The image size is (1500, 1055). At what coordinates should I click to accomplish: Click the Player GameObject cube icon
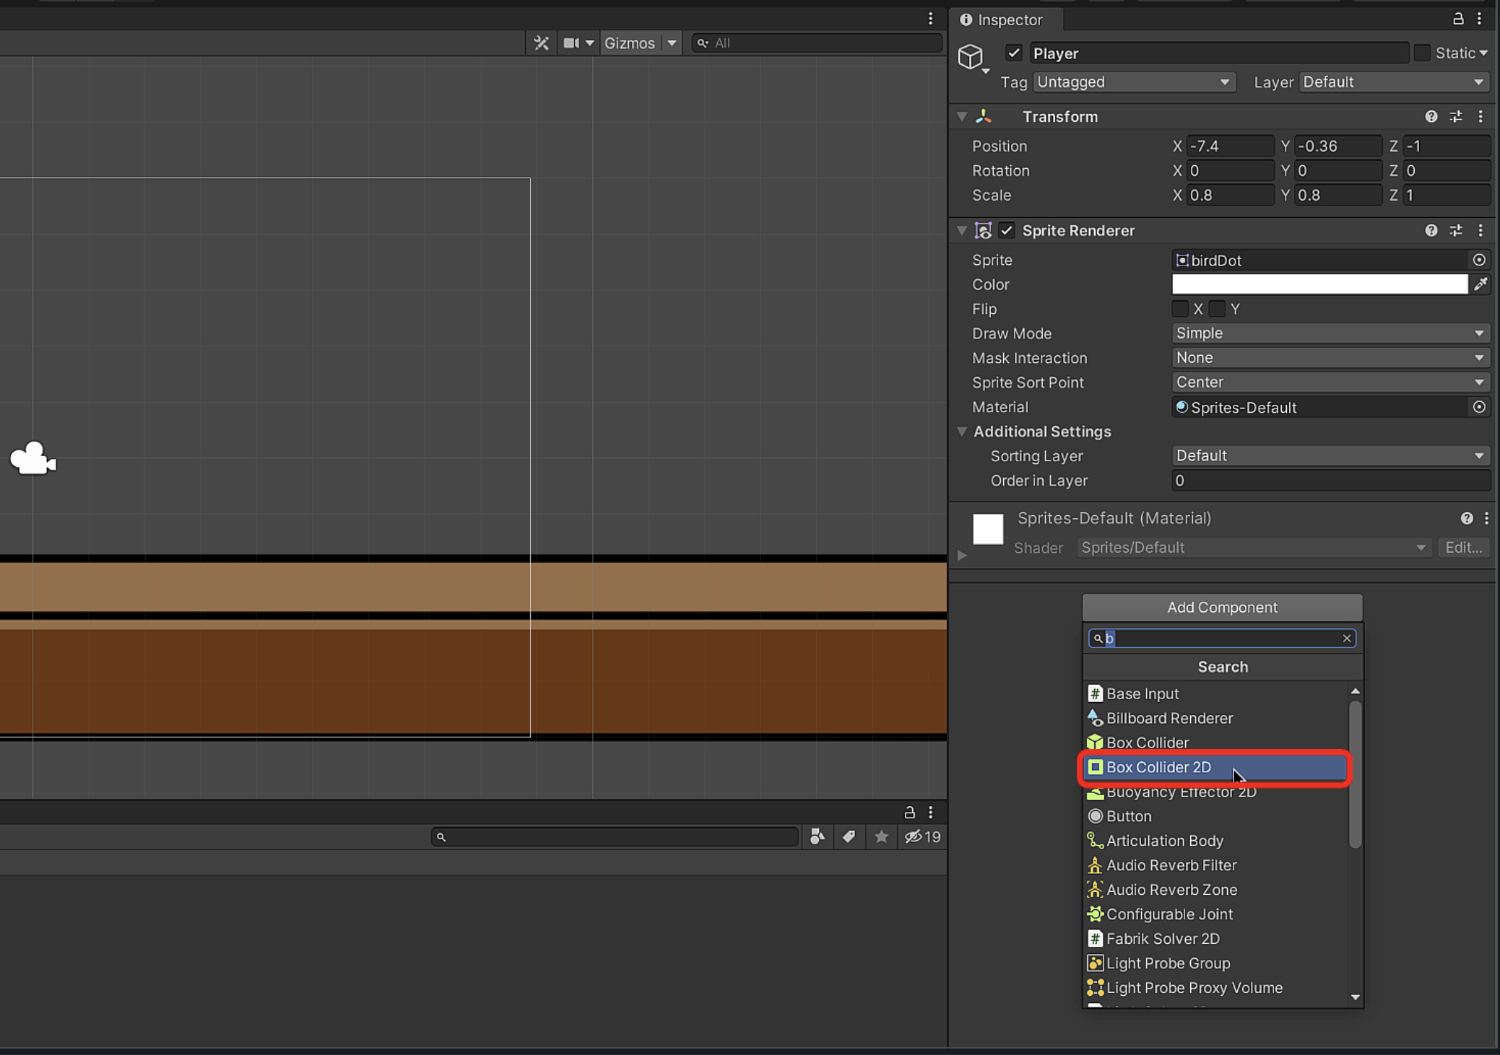coord(970,56)
